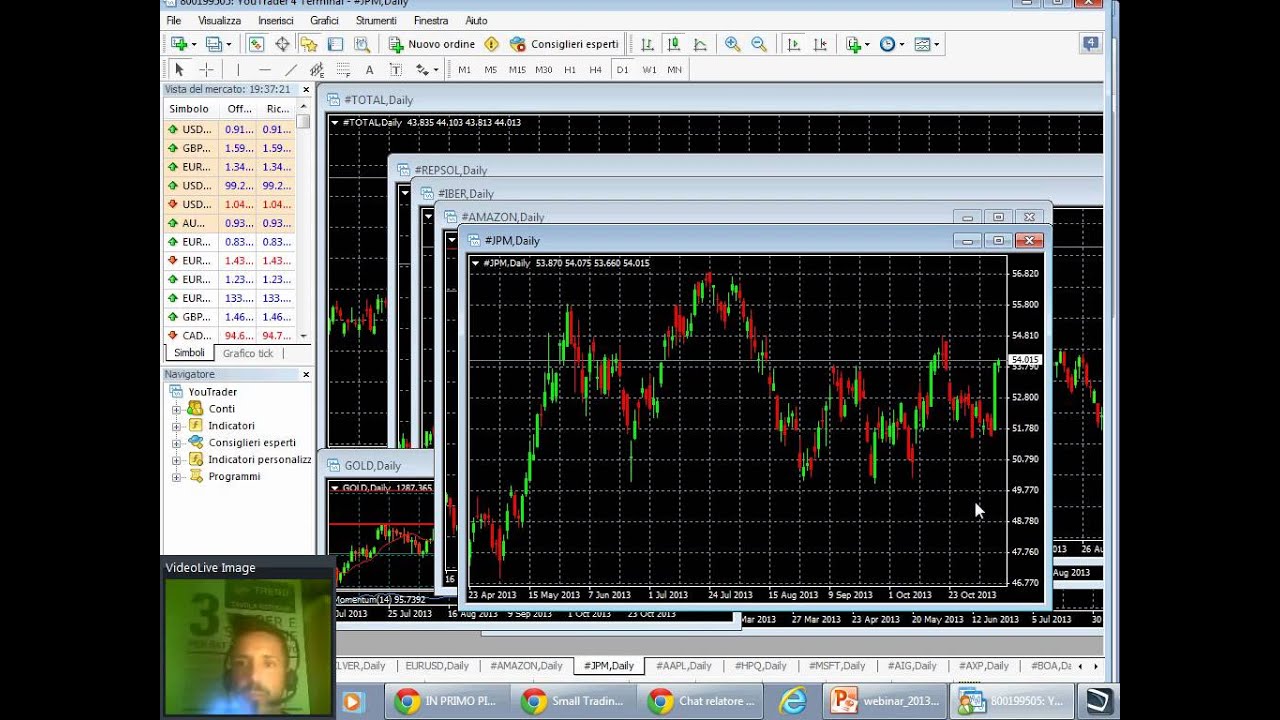The width and height of the screenshot is (1280, 720).
Task: Toggle the Navigator star-folder icon
Action: [308, 44]
